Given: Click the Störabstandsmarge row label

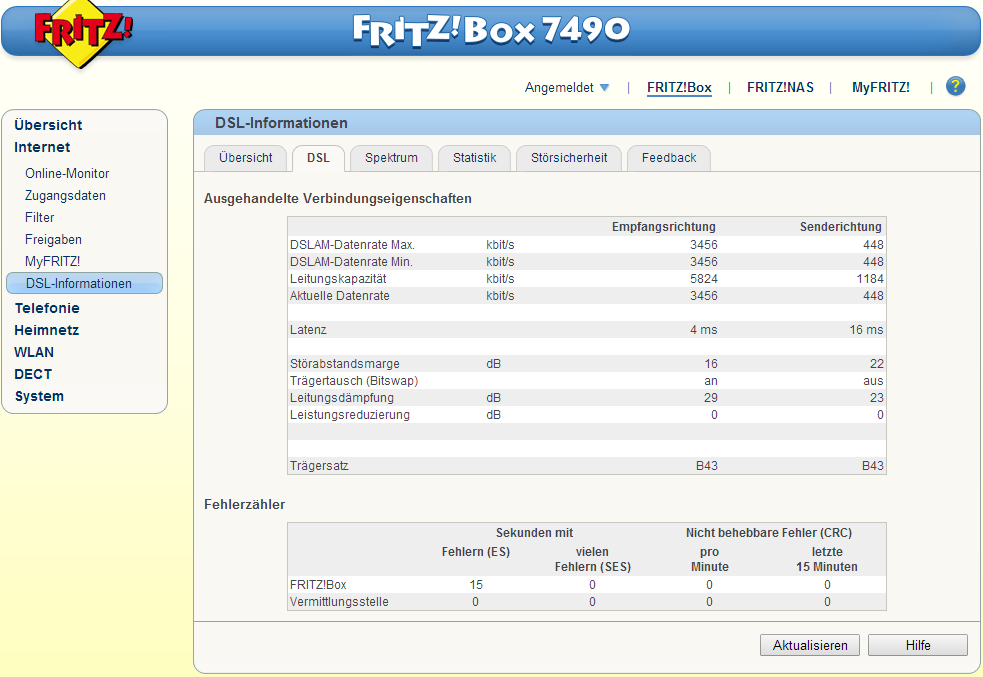Looking at the screenshot, I should point(344,364).
